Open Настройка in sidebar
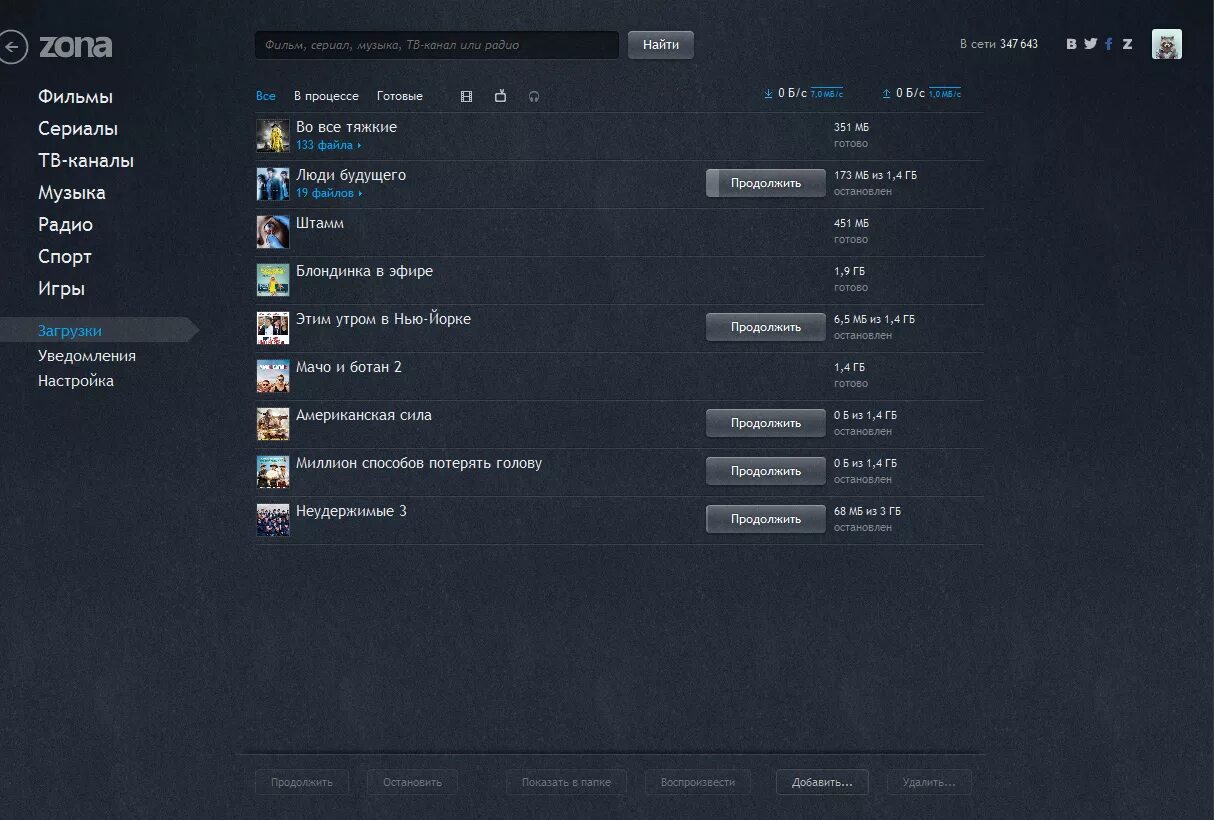Screen dimensions: 1214x820 76,381
